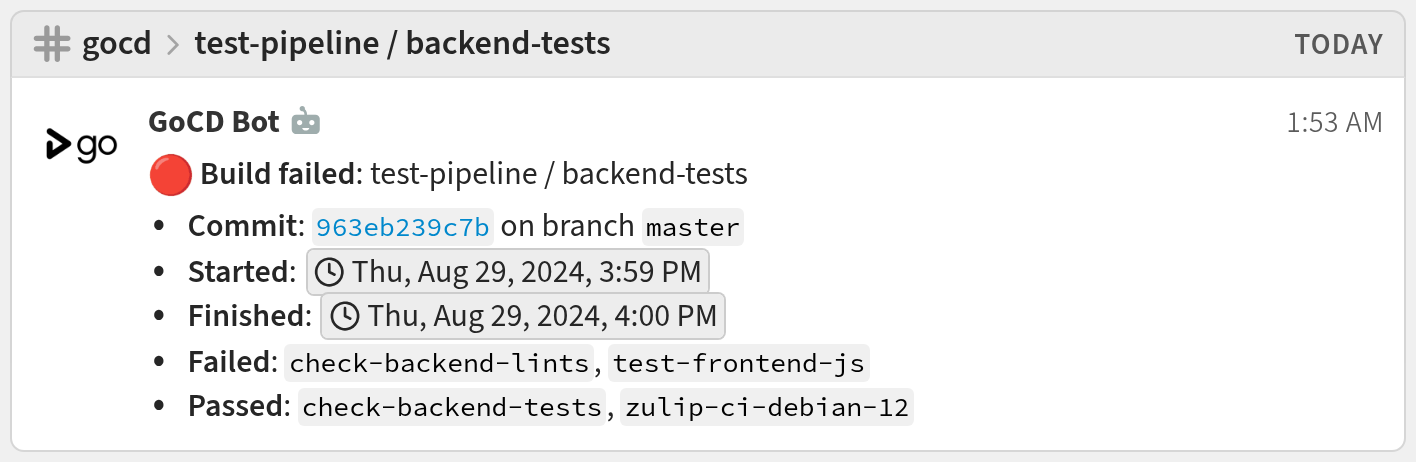Click the hash channel icon beside gocd
Image resolution: width=1416 pixels, height=462 pixels.
[52, 44]
